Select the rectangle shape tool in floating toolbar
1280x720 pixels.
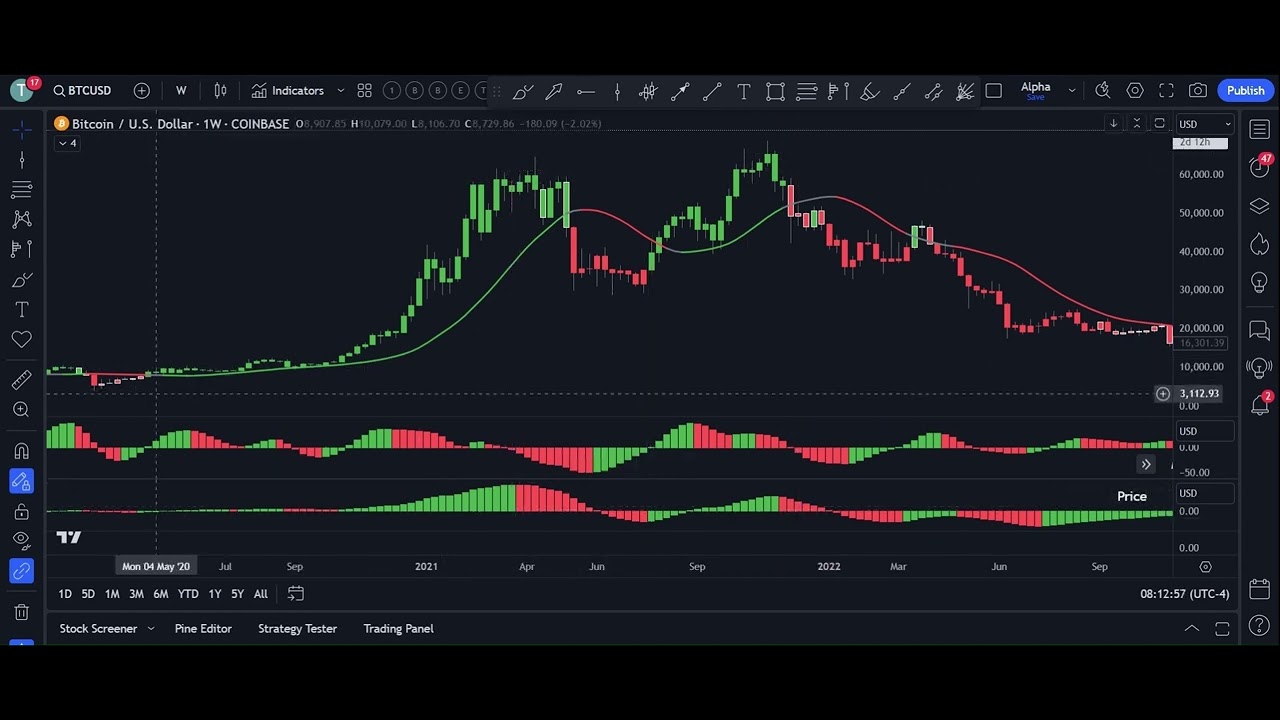coord(775,92)
